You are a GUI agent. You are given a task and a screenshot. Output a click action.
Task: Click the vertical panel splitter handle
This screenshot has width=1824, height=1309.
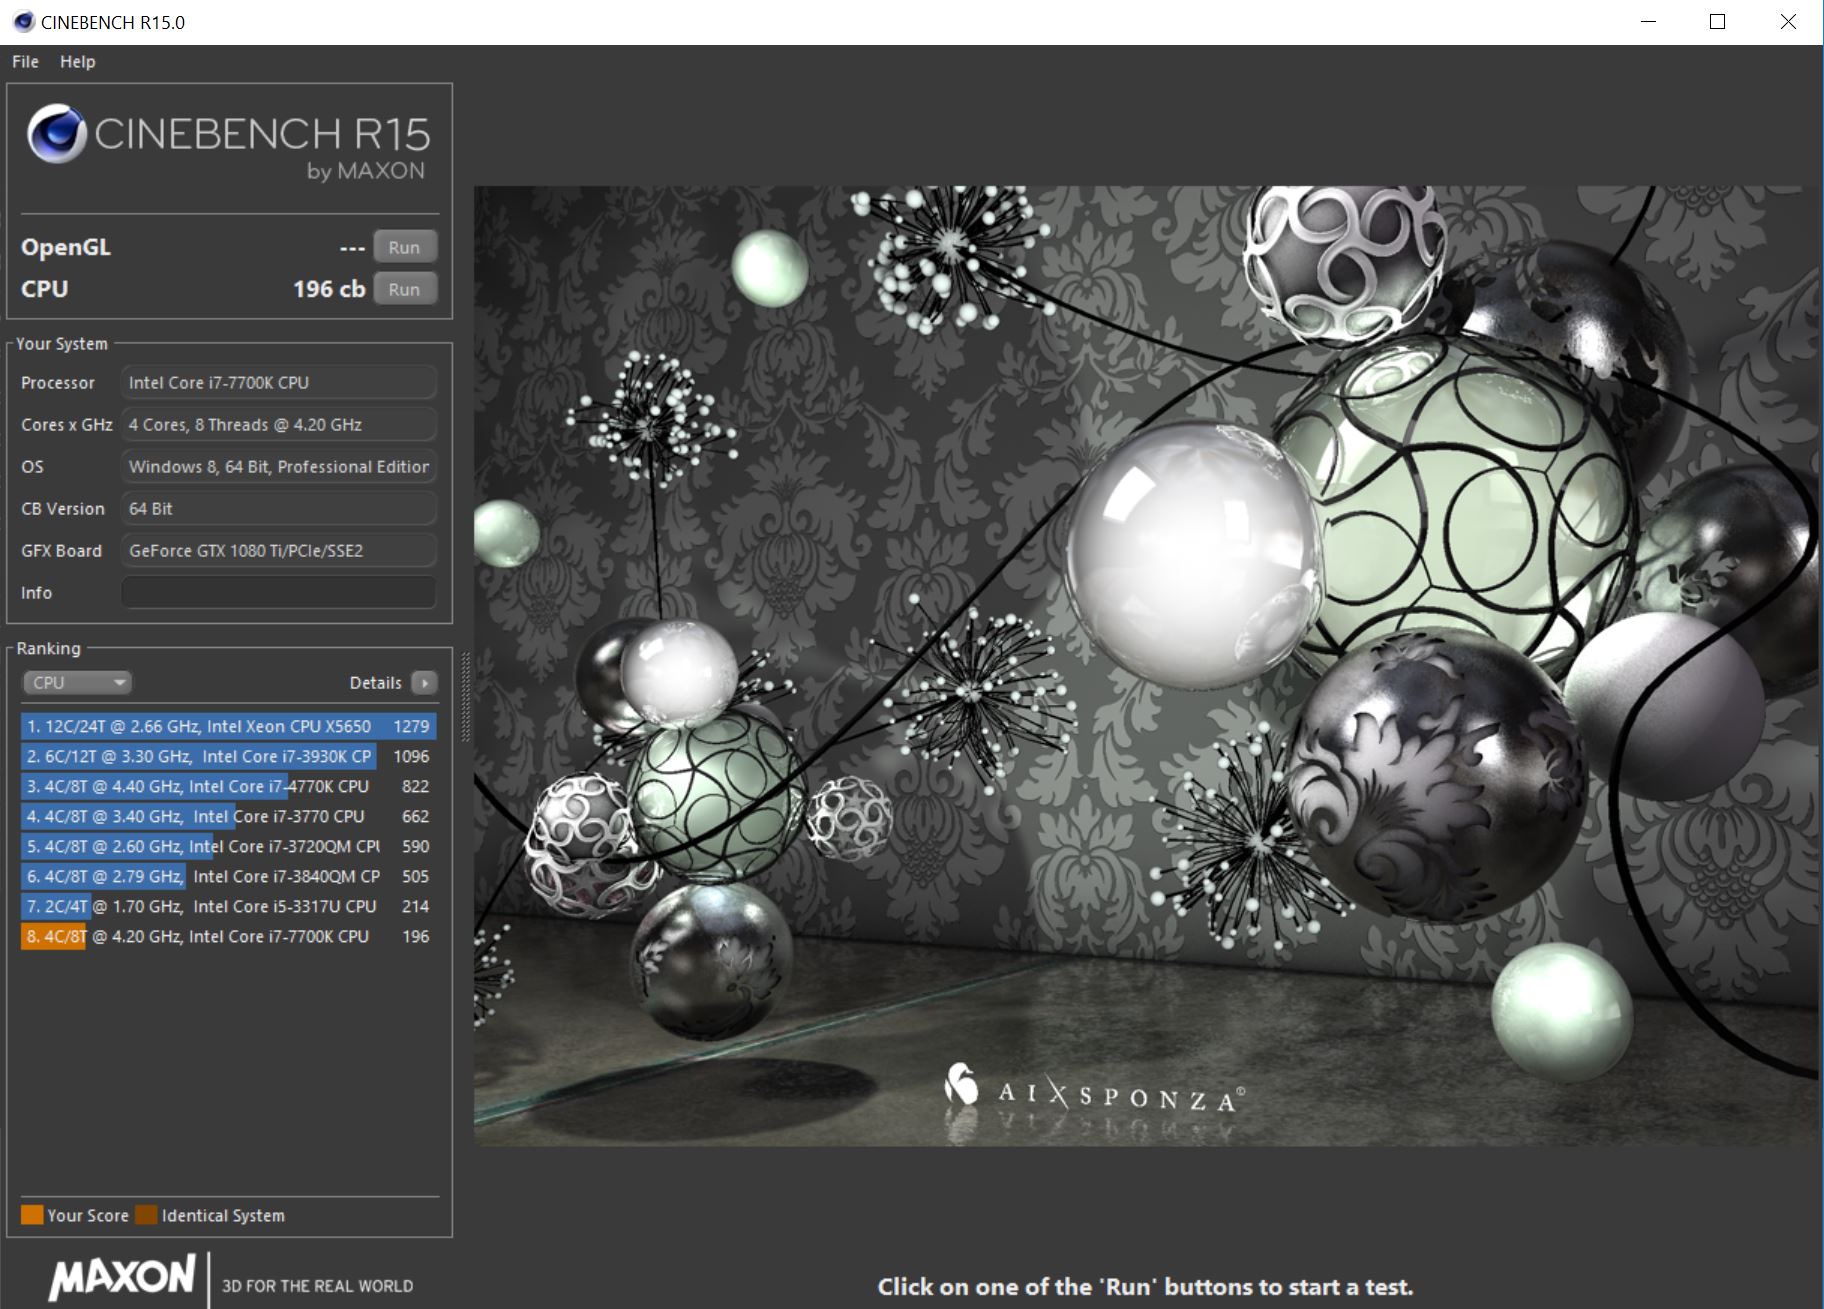point(465,697)
